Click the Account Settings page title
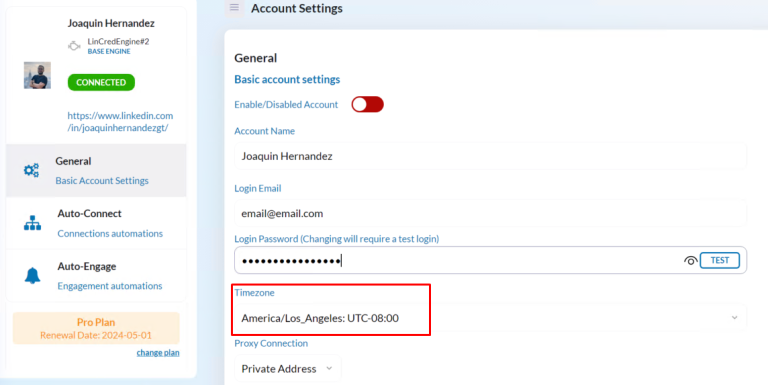The width and height of the screenshot is (768, 385). click(x=297, y=8)
